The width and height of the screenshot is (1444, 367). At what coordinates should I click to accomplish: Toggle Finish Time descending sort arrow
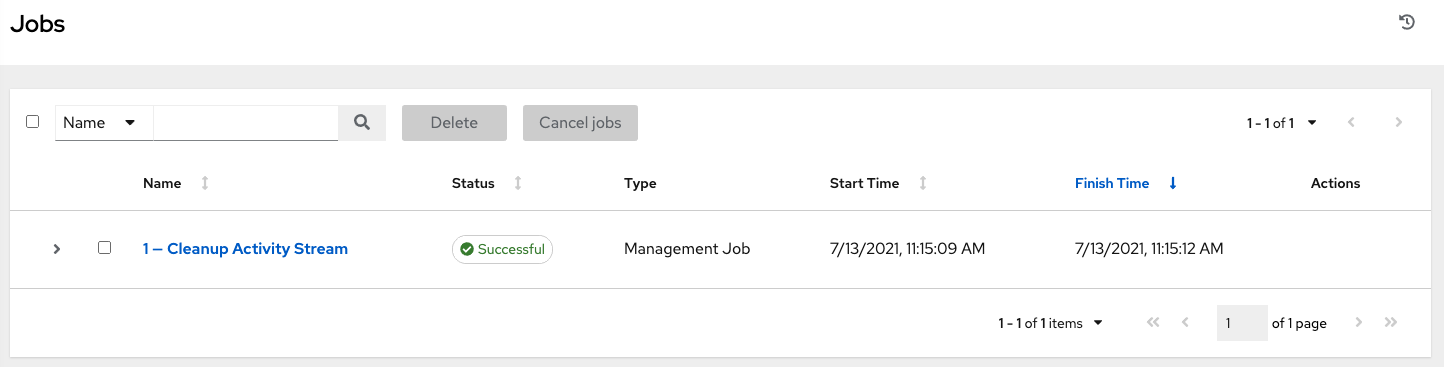(1173, 183)
